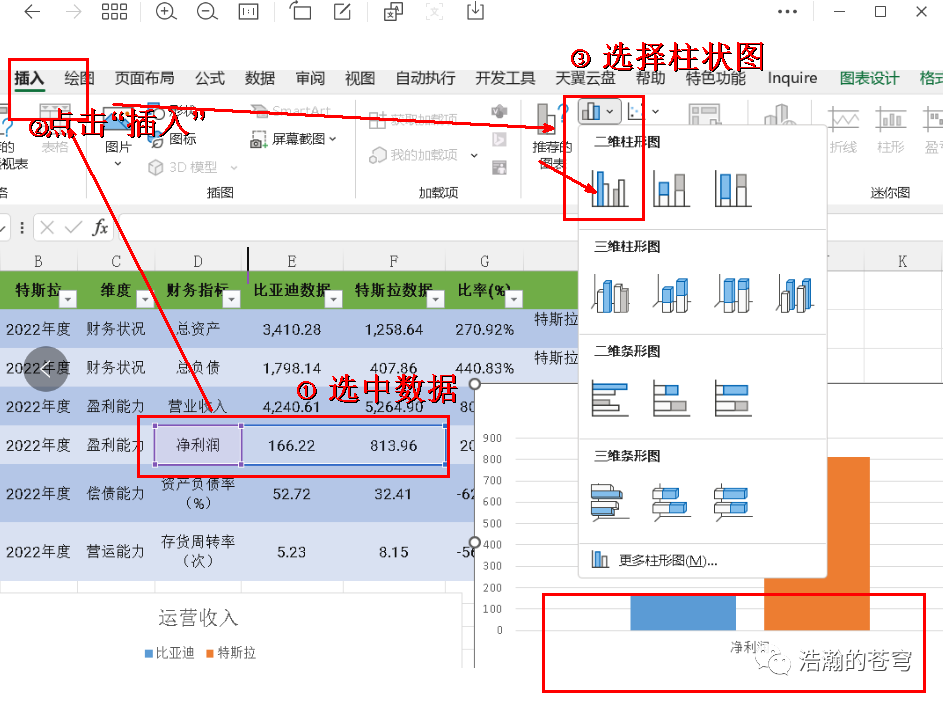943x702 pixels.
Task: Select the 2D clustered column chart icon
Action: 609,188
